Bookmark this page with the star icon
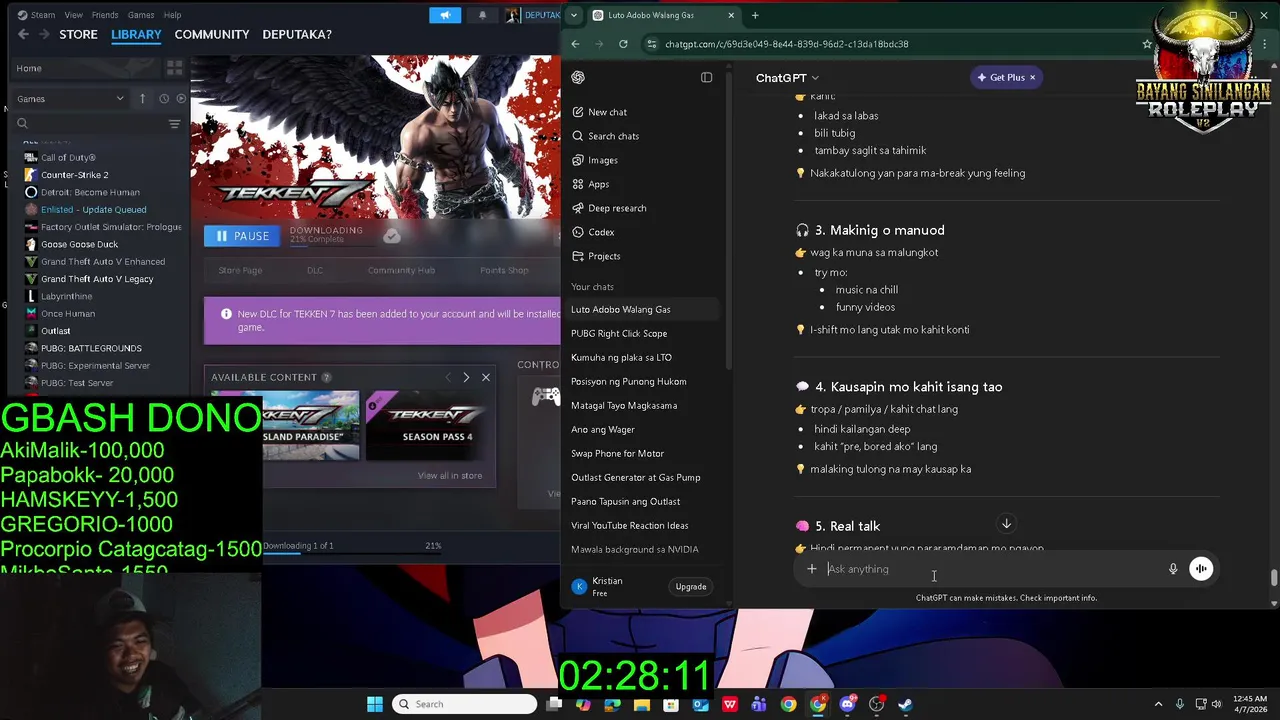 [1147, 44]
